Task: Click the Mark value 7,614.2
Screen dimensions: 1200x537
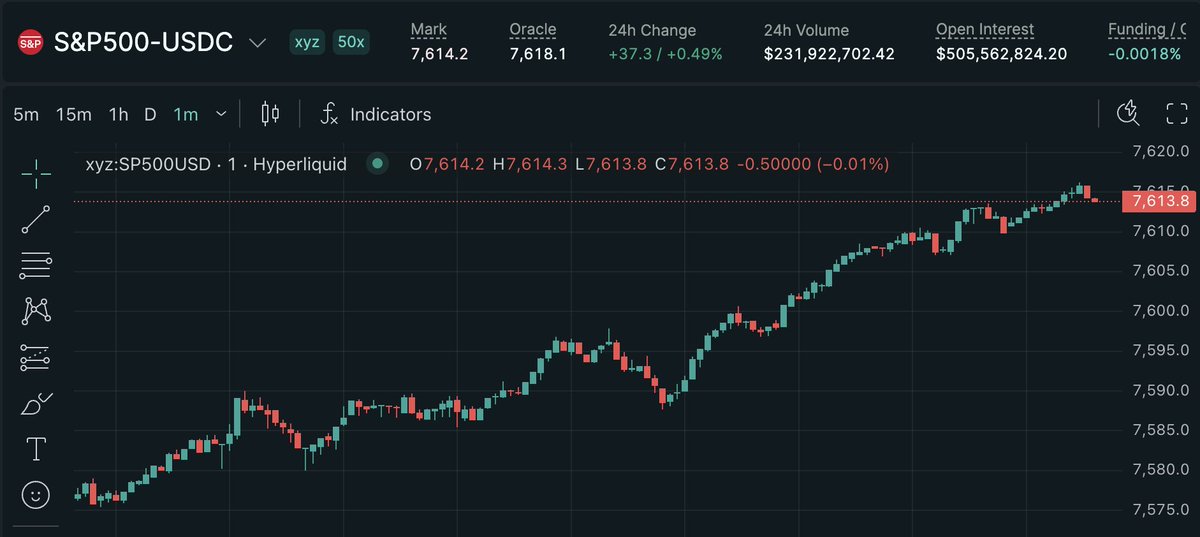Action: pyautogui.click(x=440, y=54)
